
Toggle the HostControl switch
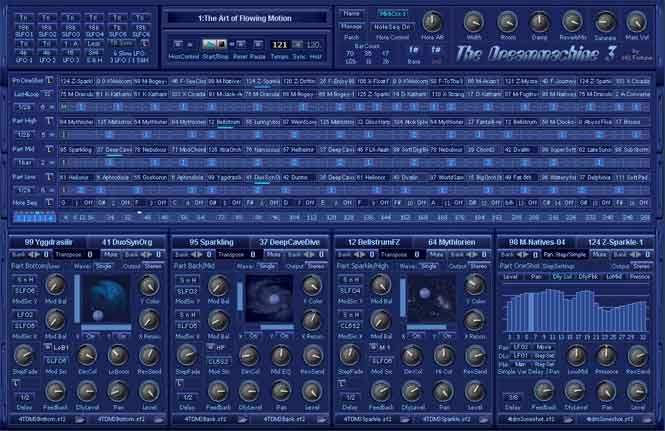(x=179, y=44)
